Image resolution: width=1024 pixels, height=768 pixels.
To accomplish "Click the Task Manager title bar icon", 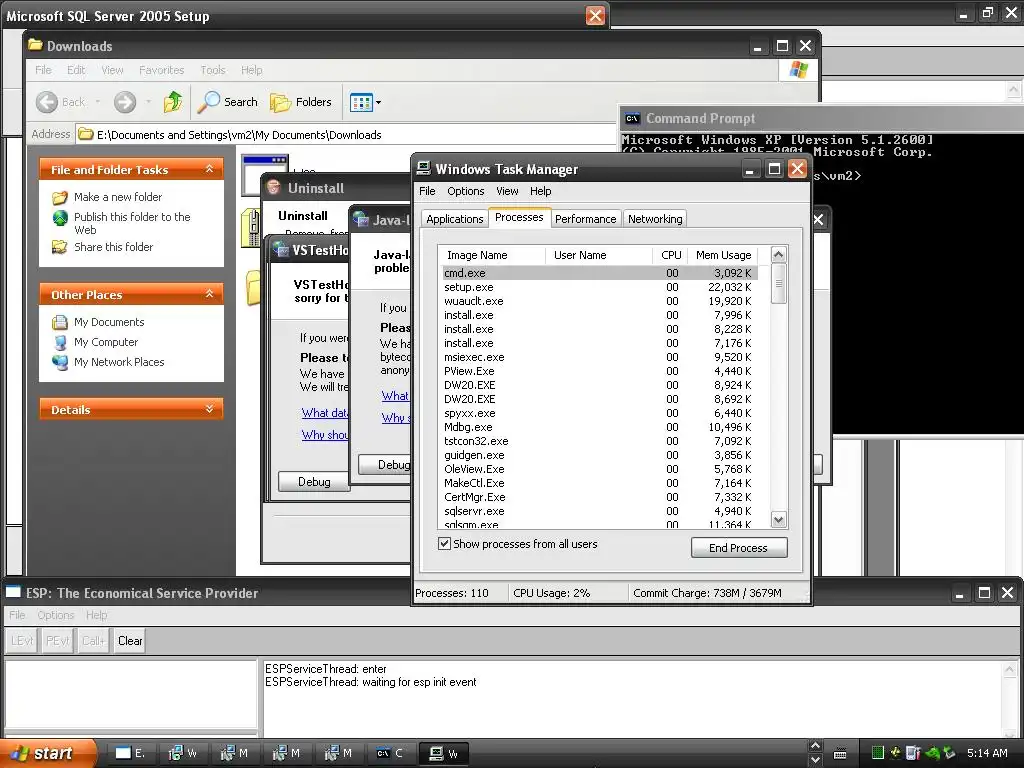I will coord(423,168).
